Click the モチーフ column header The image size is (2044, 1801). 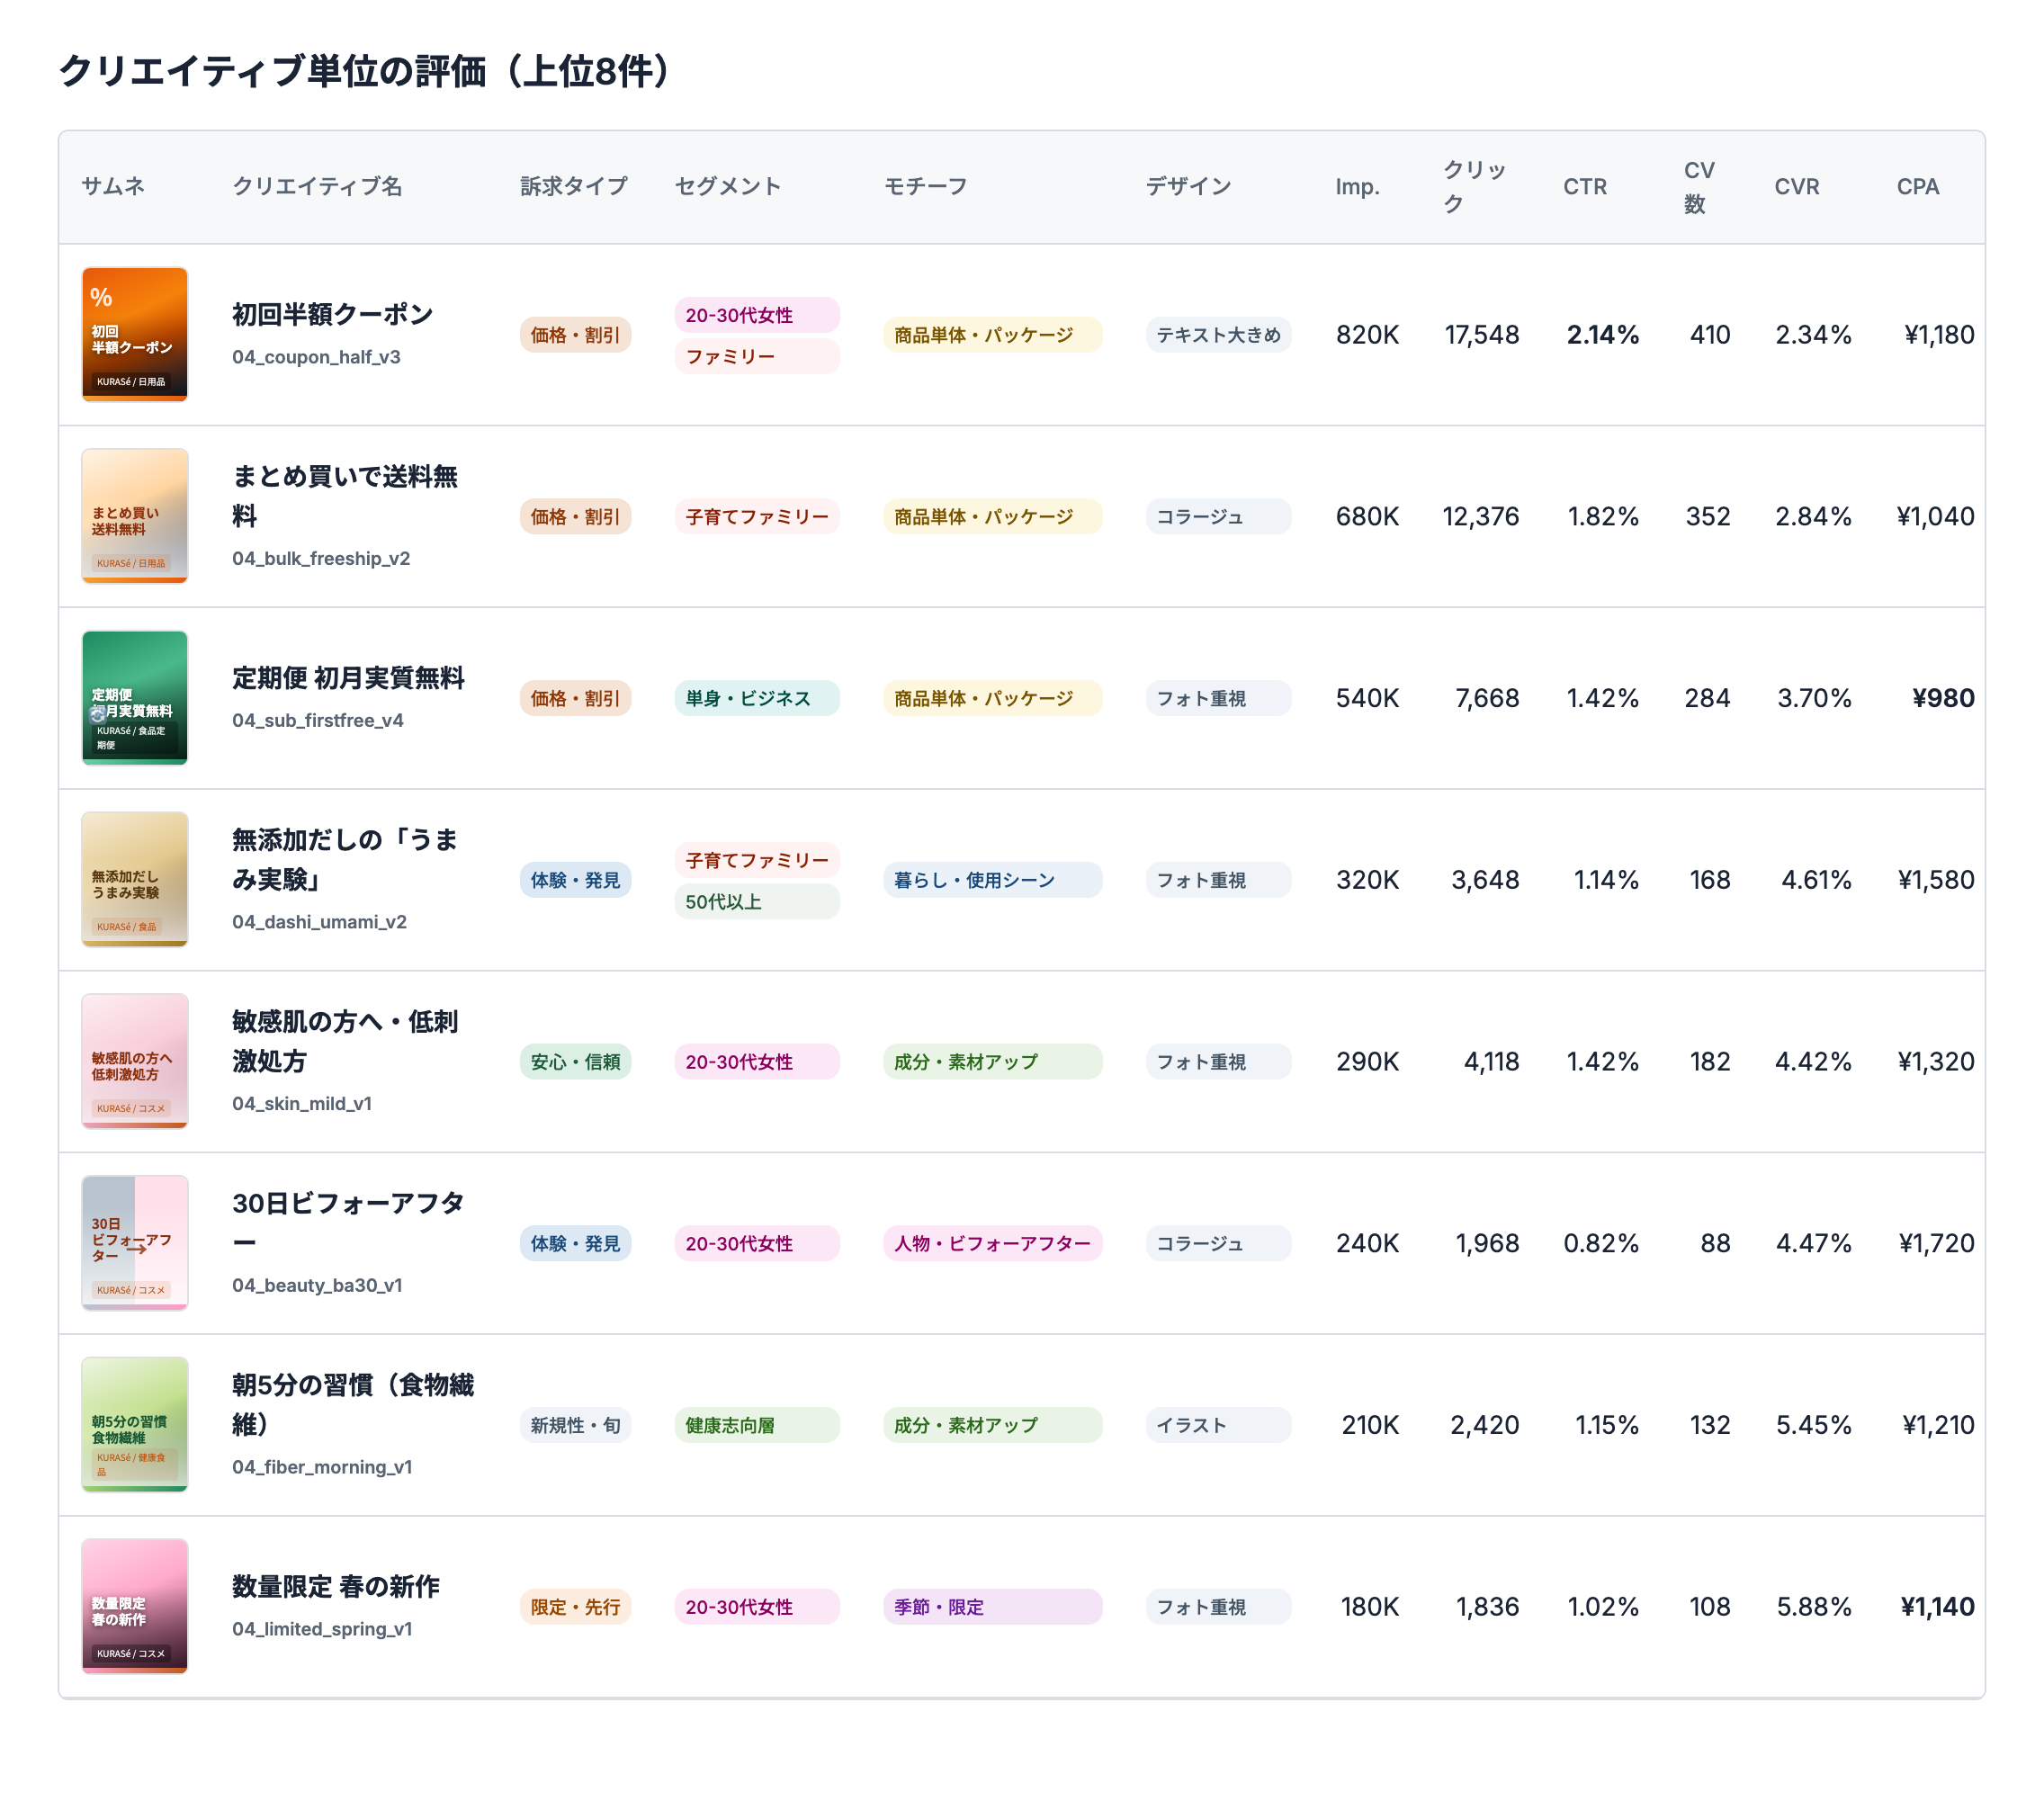tap(926, 186)
